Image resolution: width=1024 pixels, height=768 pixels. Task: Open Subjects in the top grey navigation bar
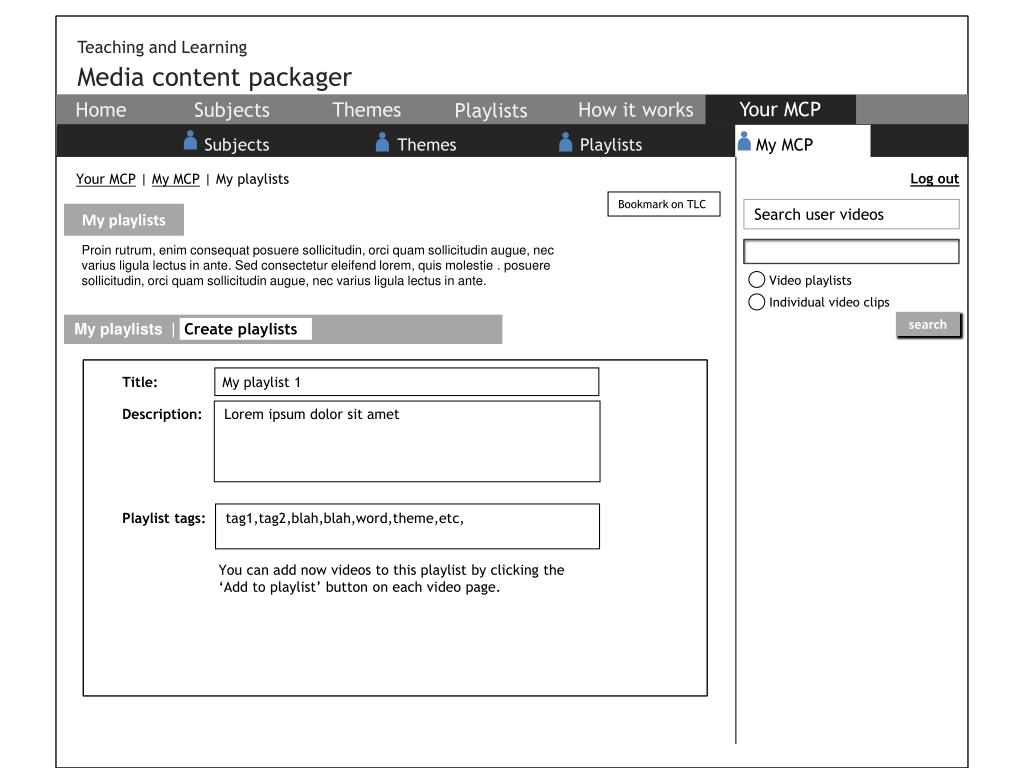[232, 110]
